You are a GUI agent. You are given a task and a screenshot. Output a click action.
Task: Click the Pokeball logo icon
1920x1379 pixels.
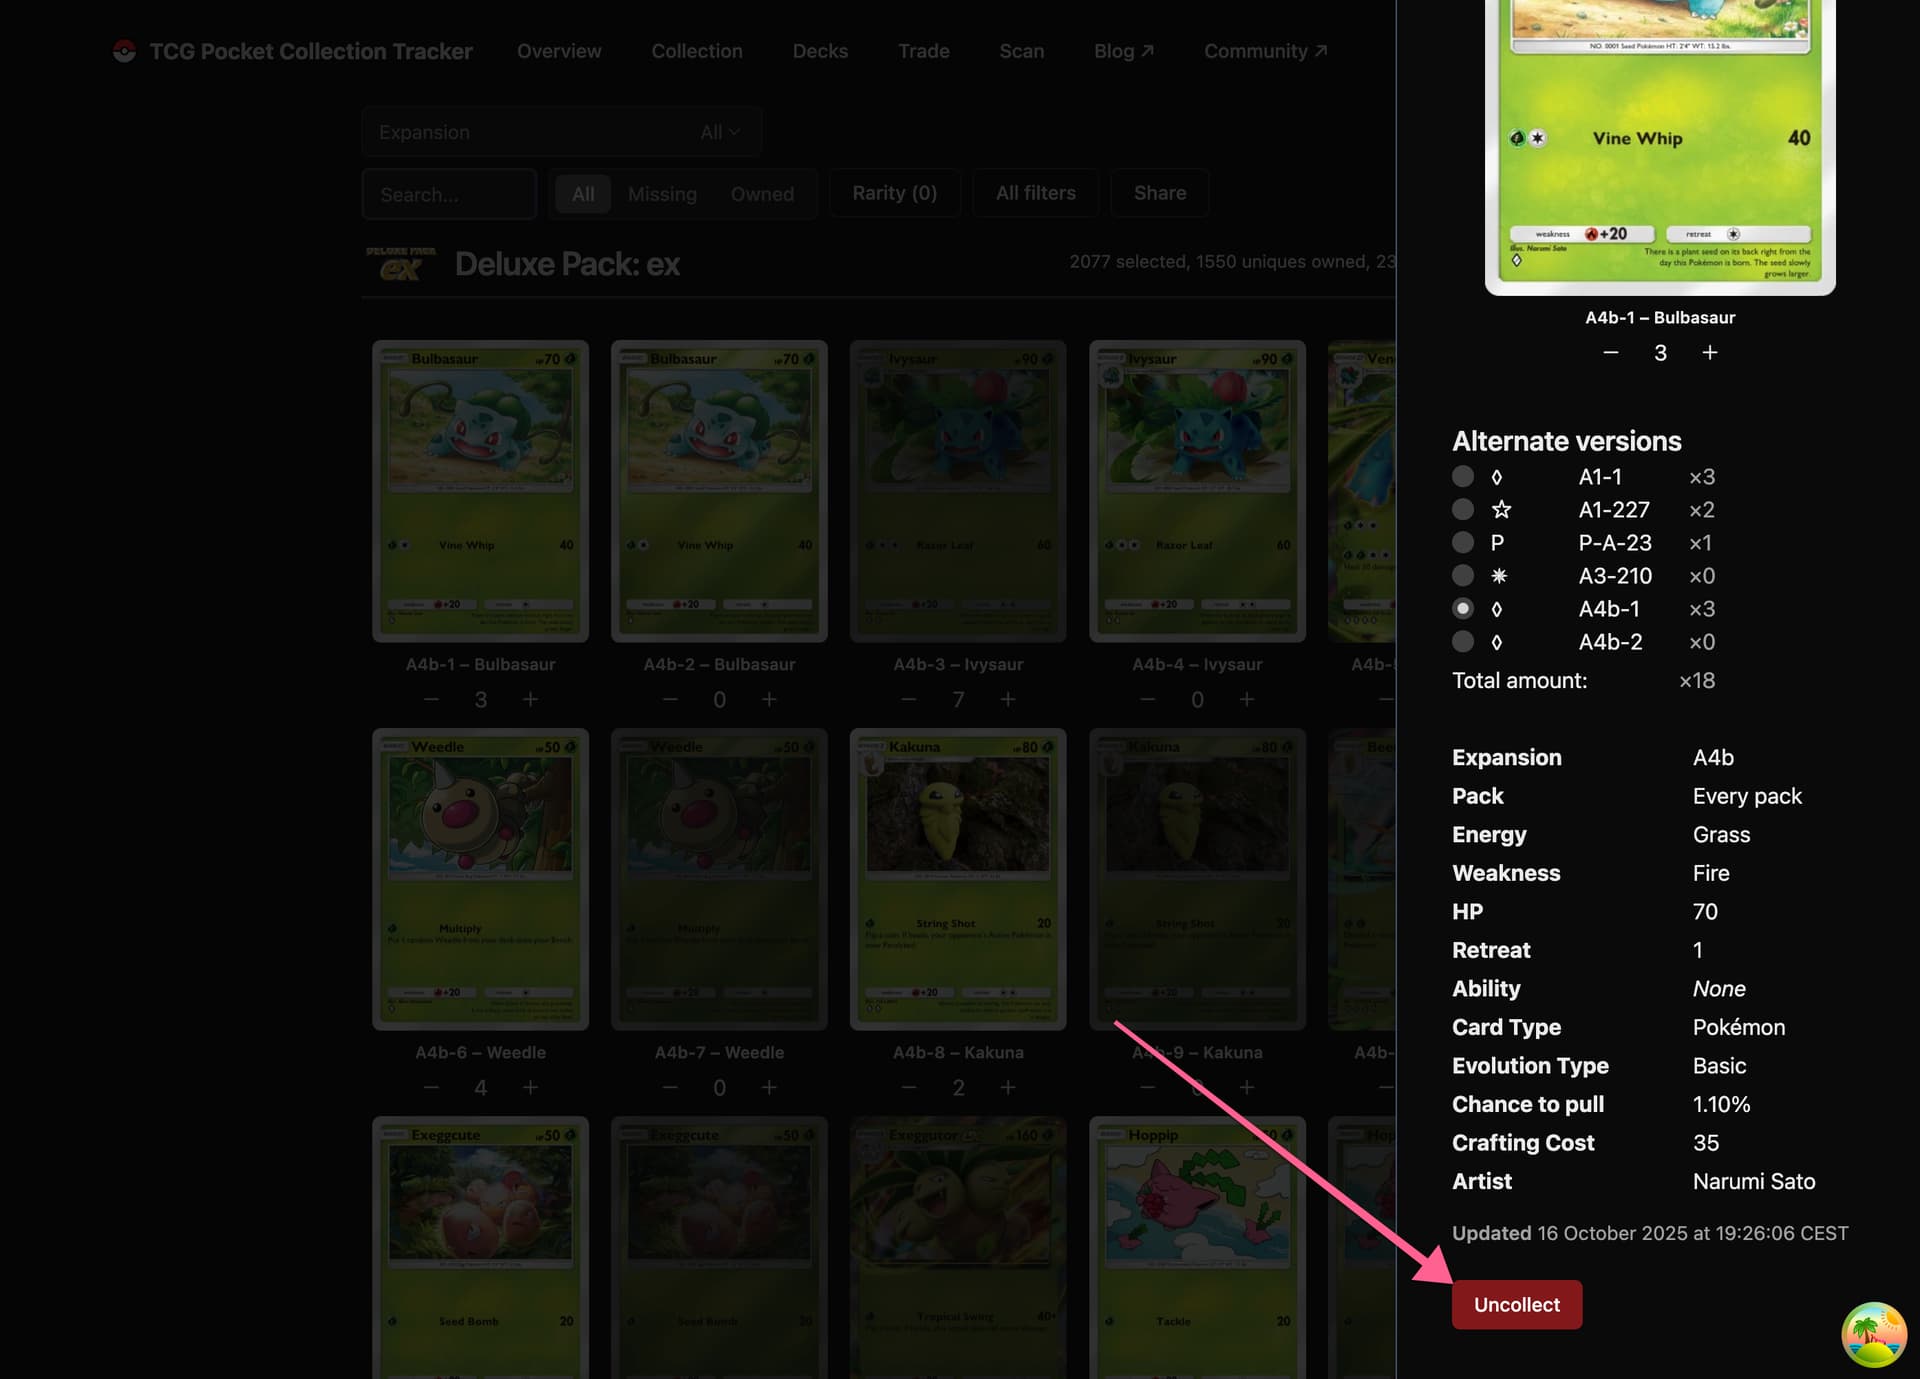124,51
